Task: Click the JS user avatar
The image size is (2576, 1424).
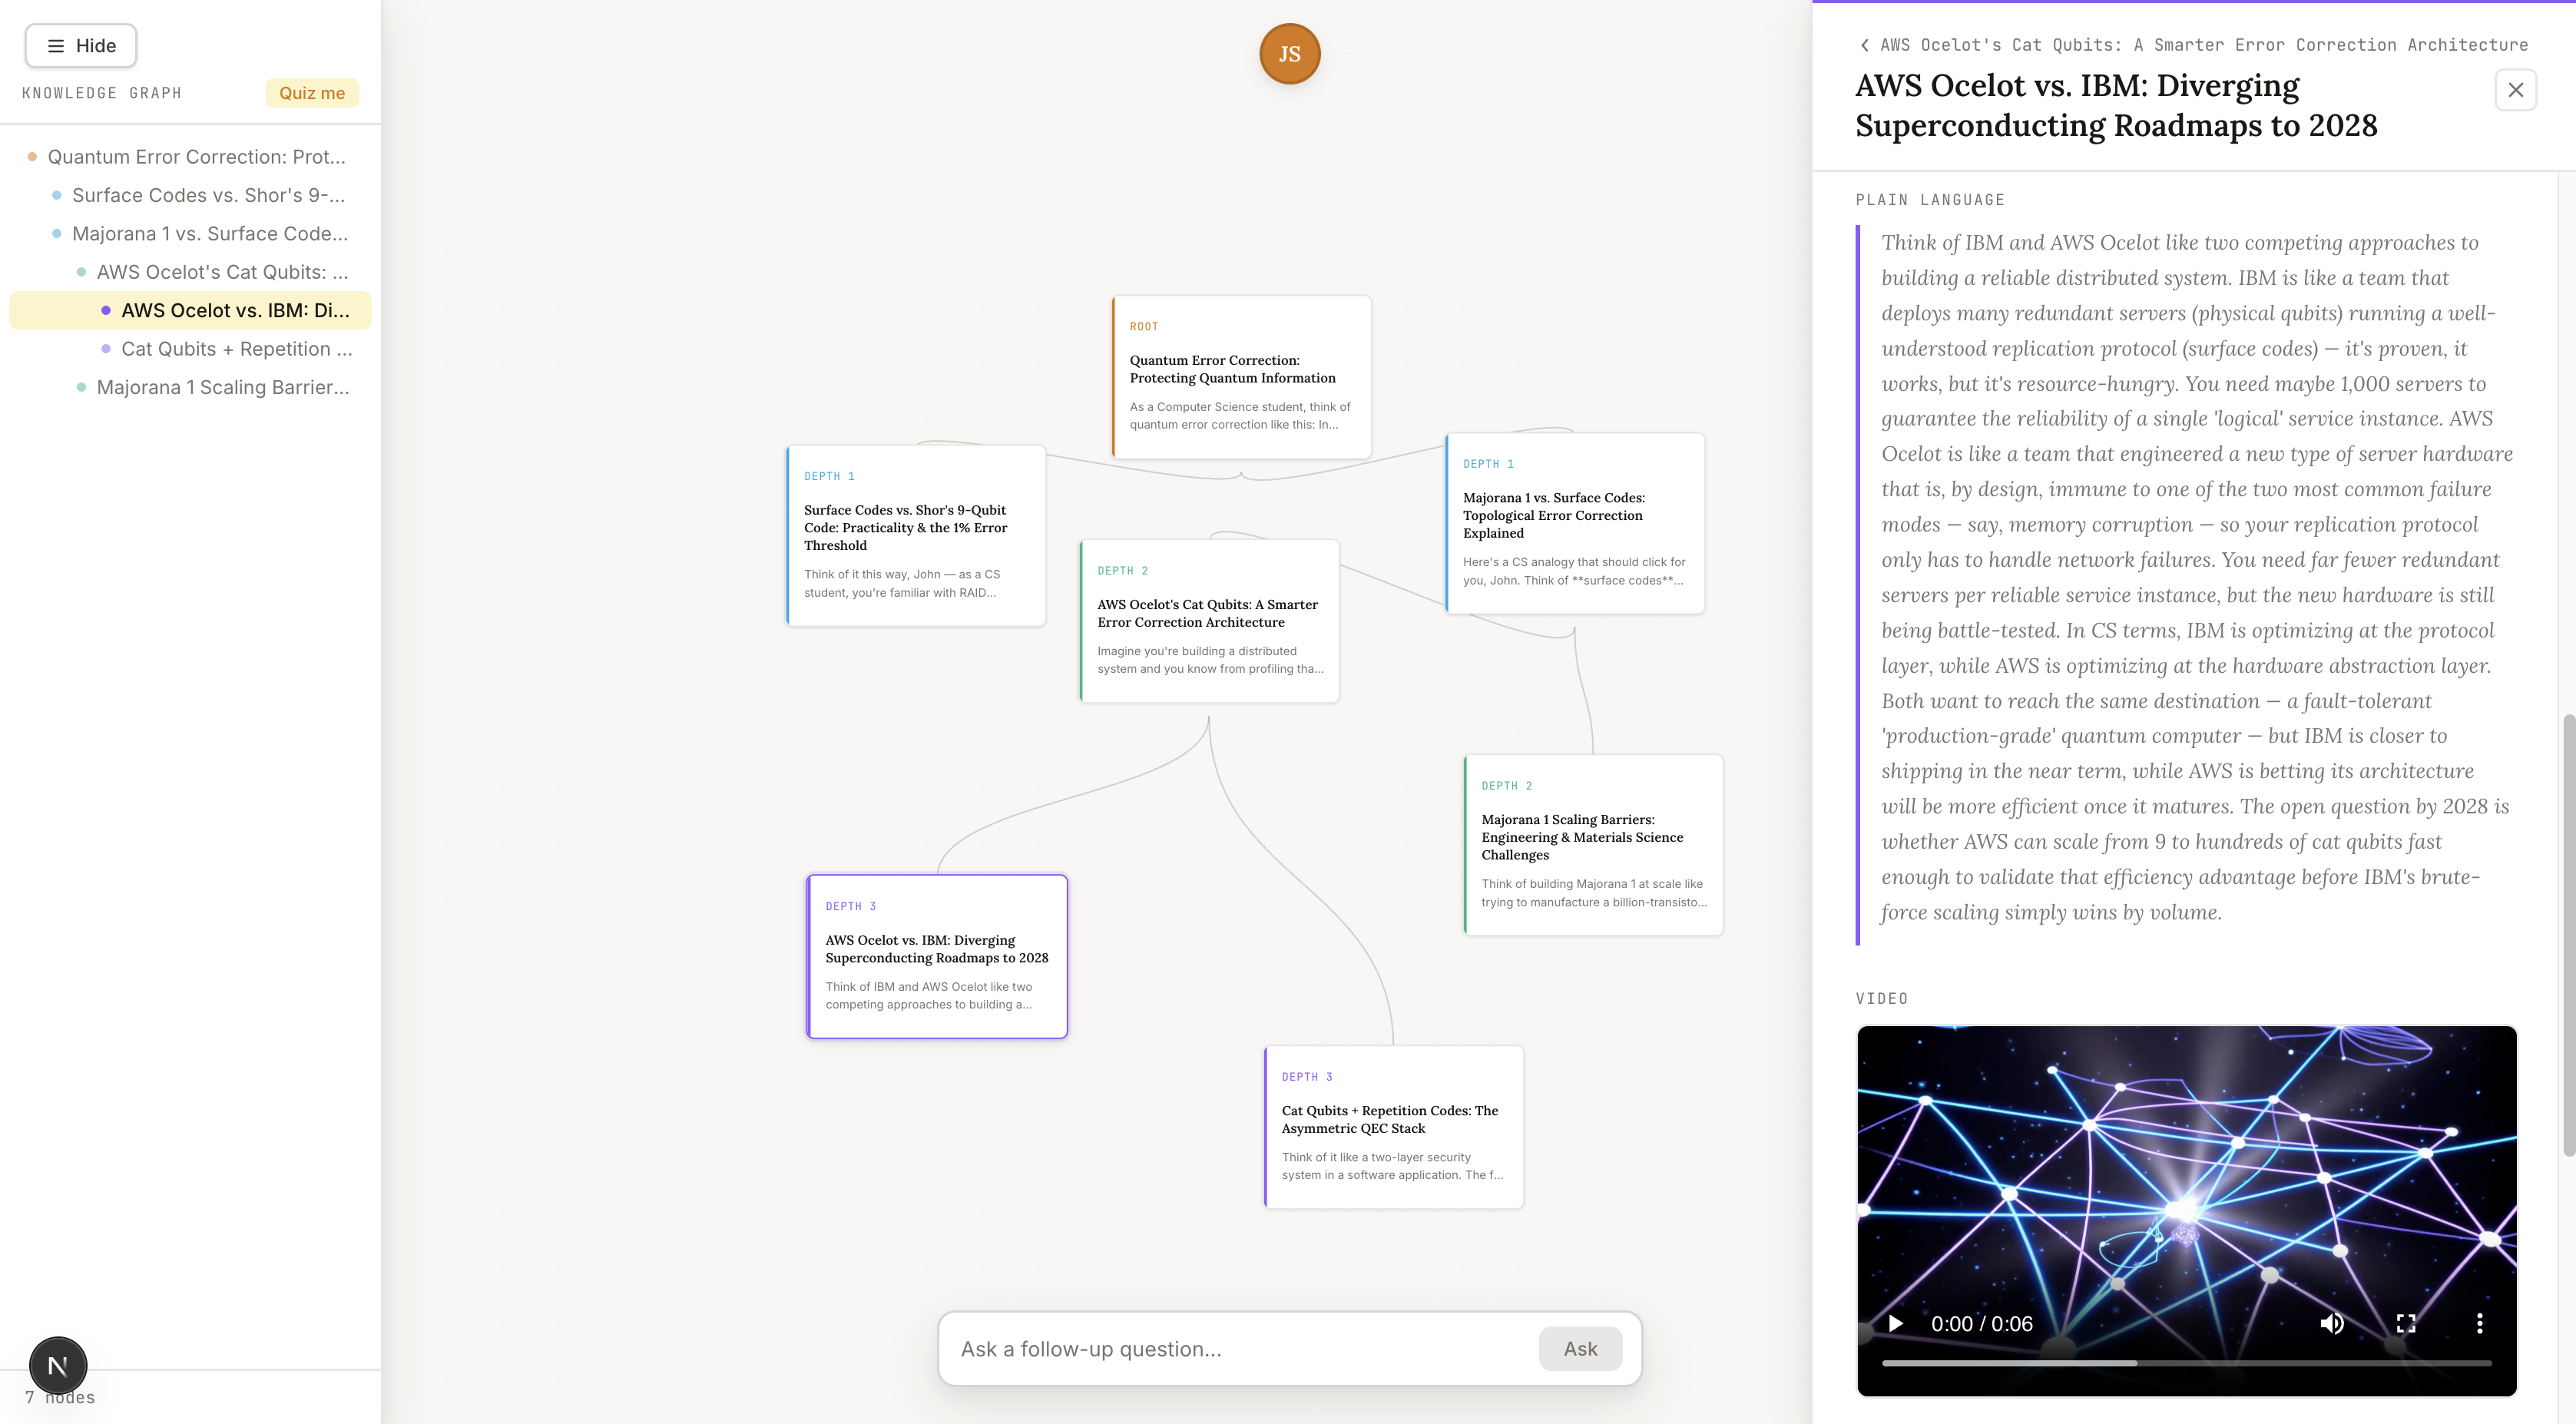Action: click(1289, 54)
